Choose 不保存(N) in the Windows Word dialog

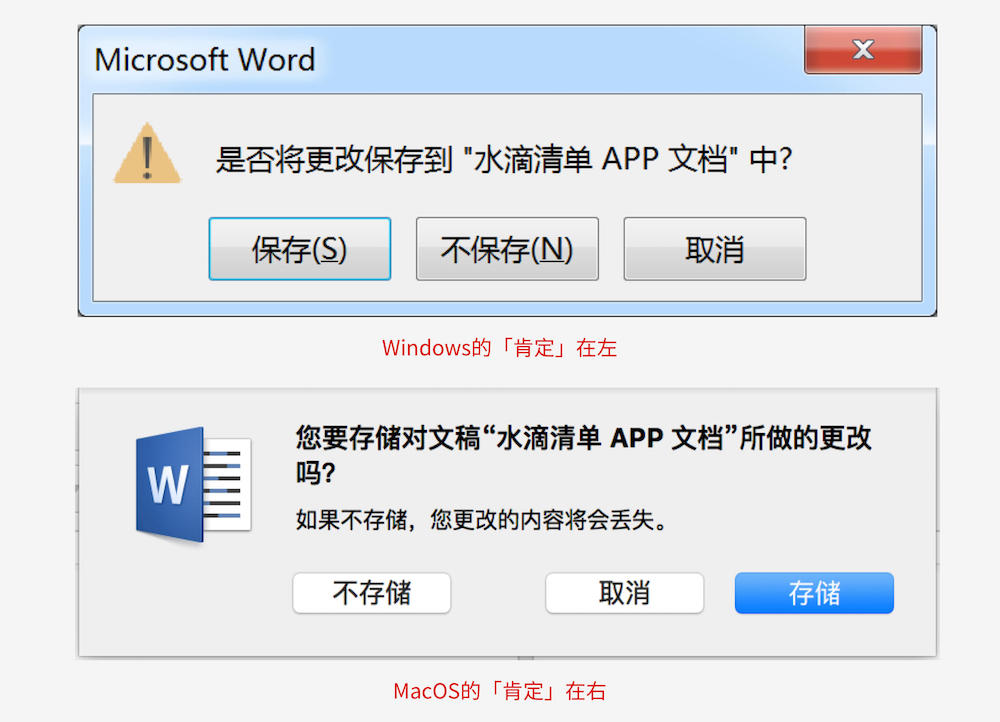point(507,249)
